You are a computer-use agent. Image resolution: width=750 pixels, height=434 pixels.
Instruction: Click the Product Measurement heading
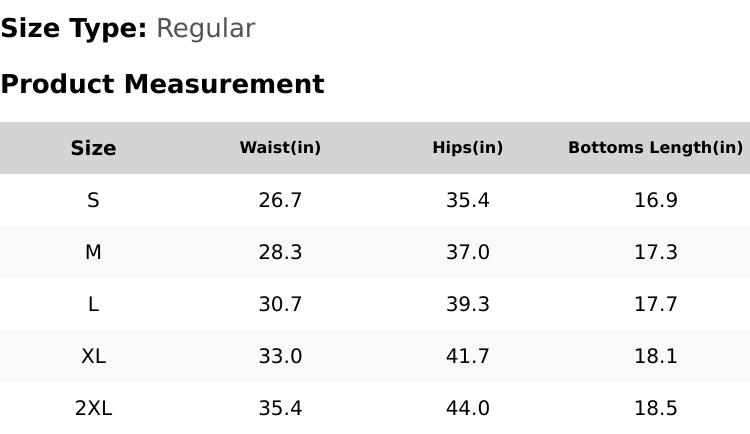[x=162, y=84]
